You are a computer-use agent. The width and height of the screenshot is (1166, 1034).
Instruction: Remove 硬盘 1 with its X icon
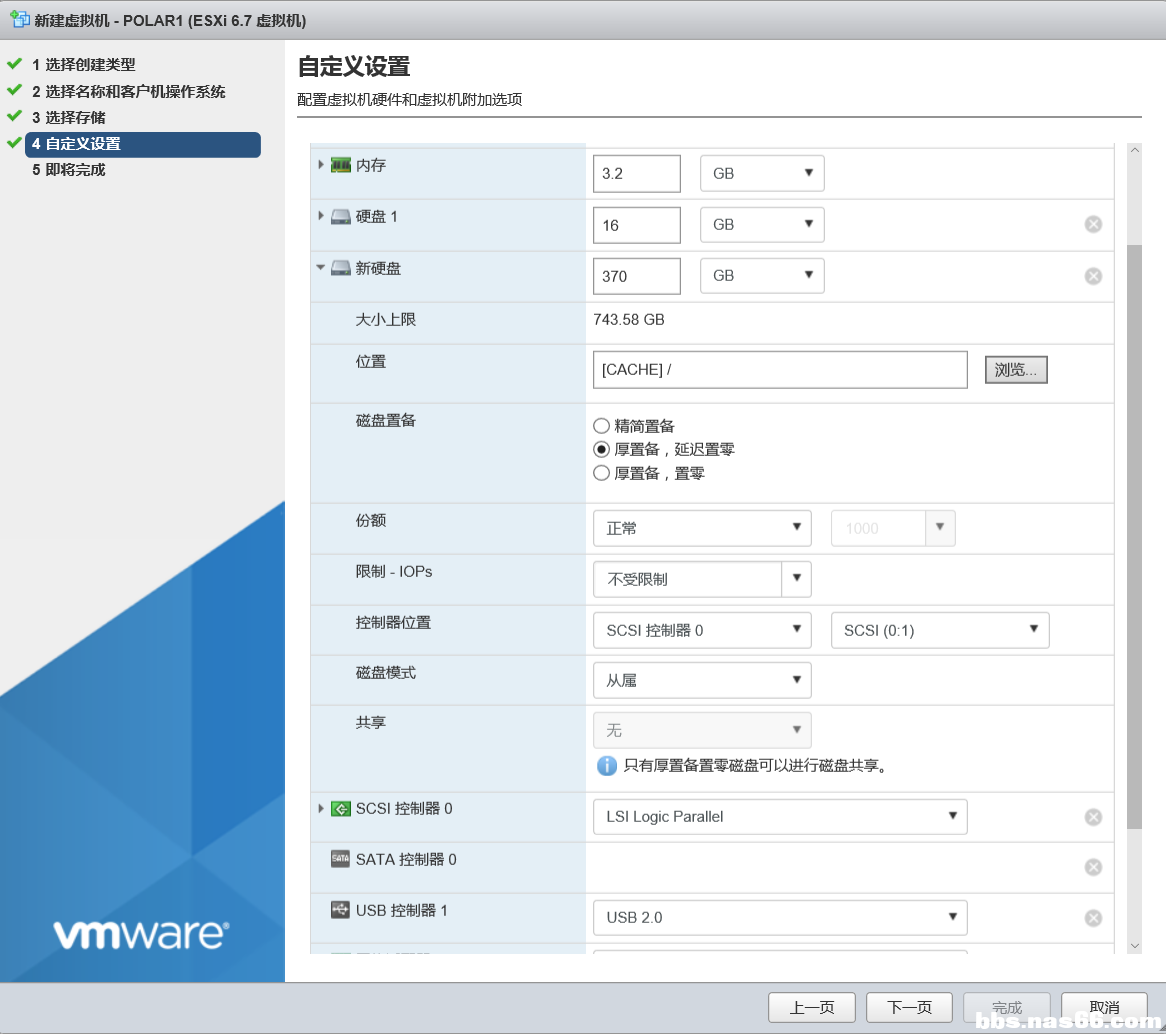point(1093,224)
